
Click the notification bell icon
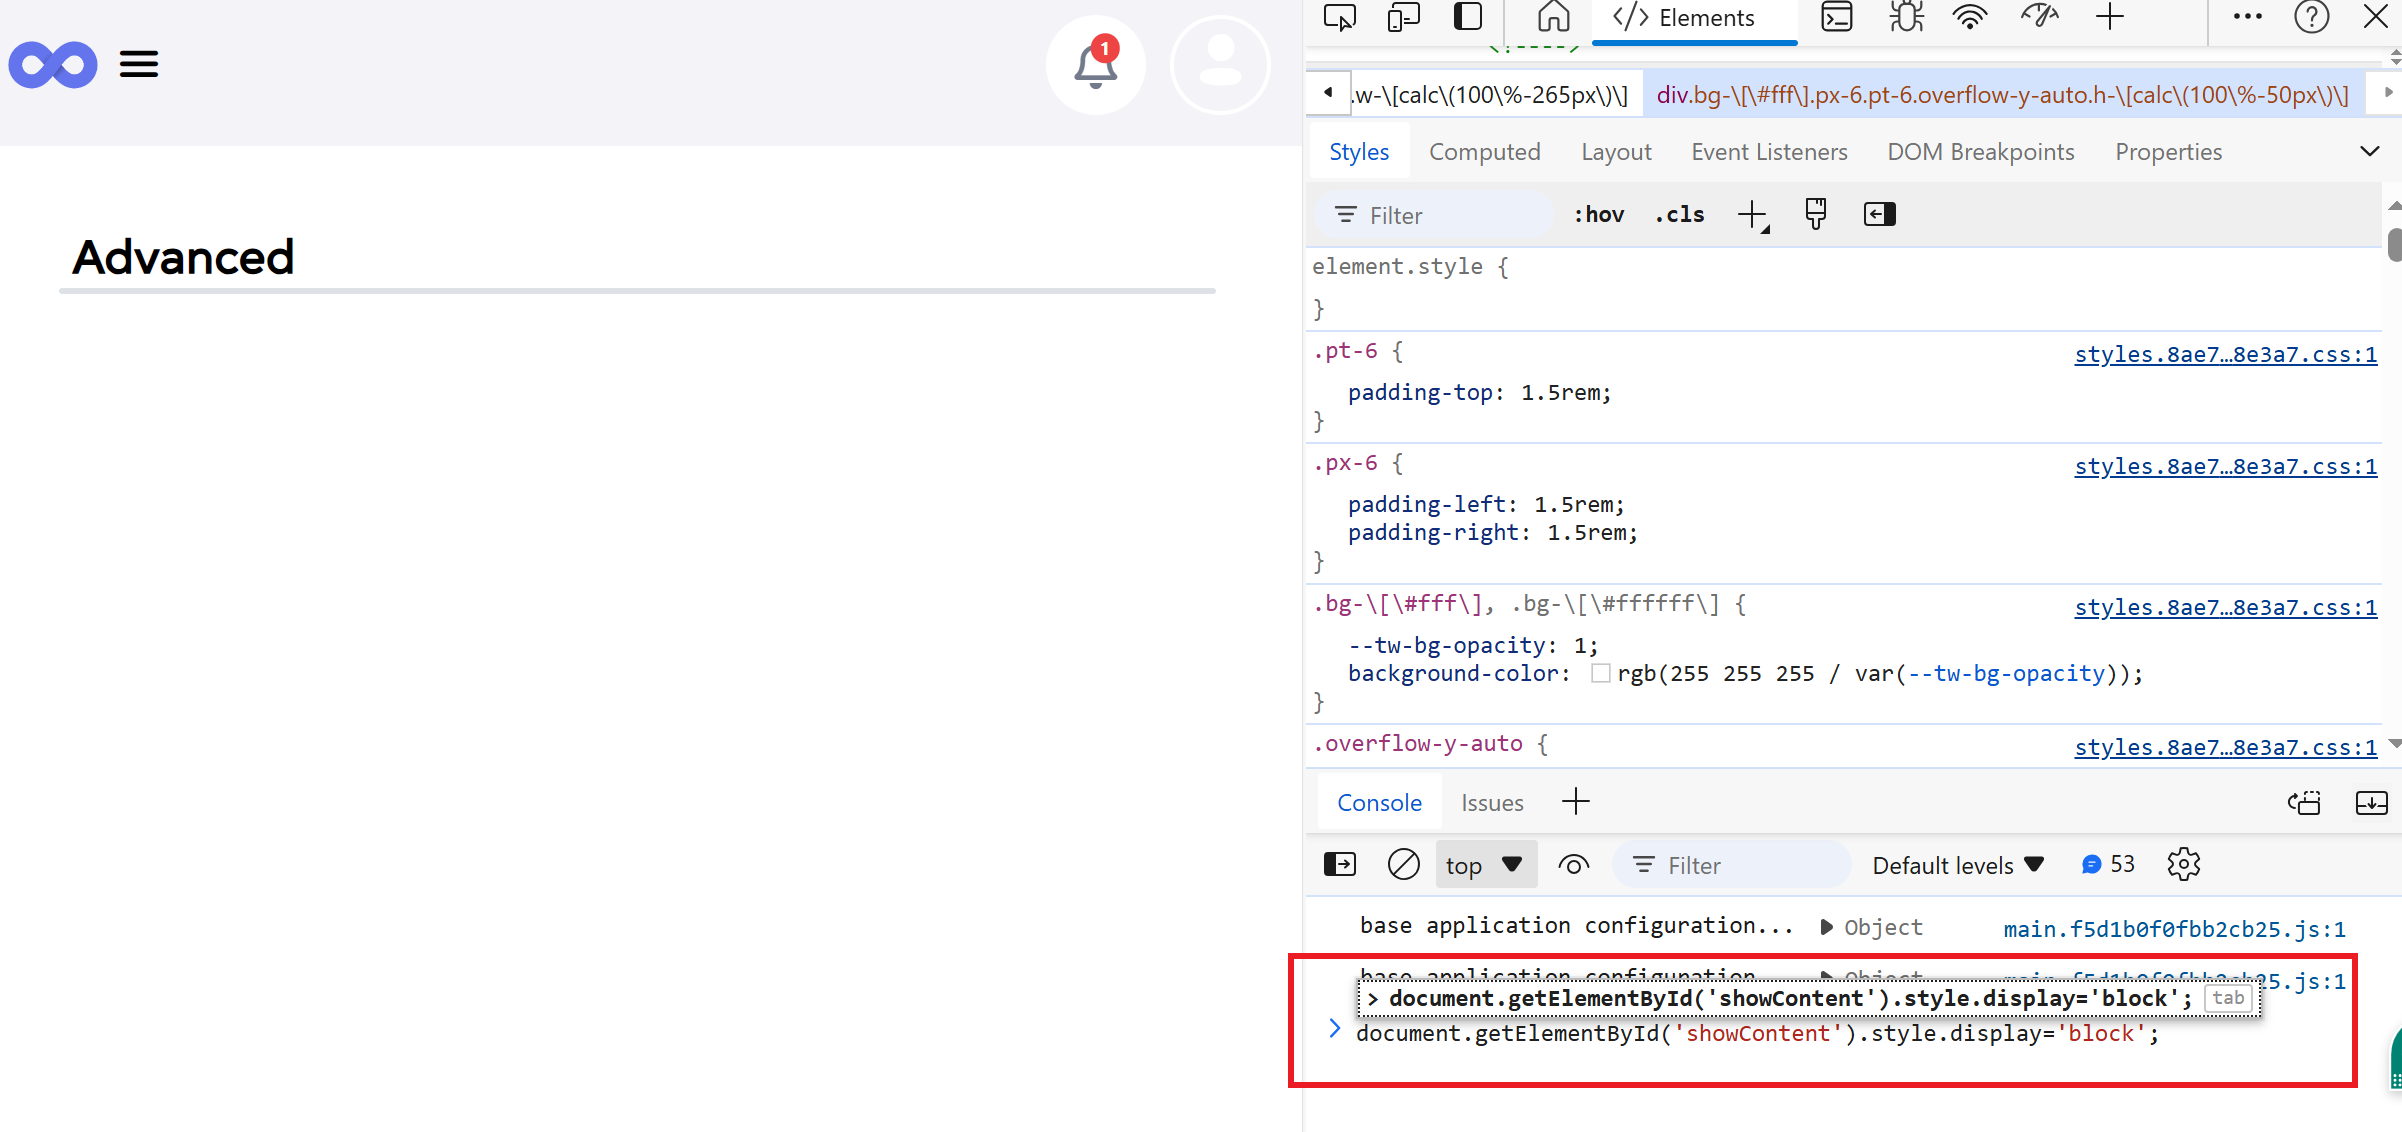(x=1095, y=66)
